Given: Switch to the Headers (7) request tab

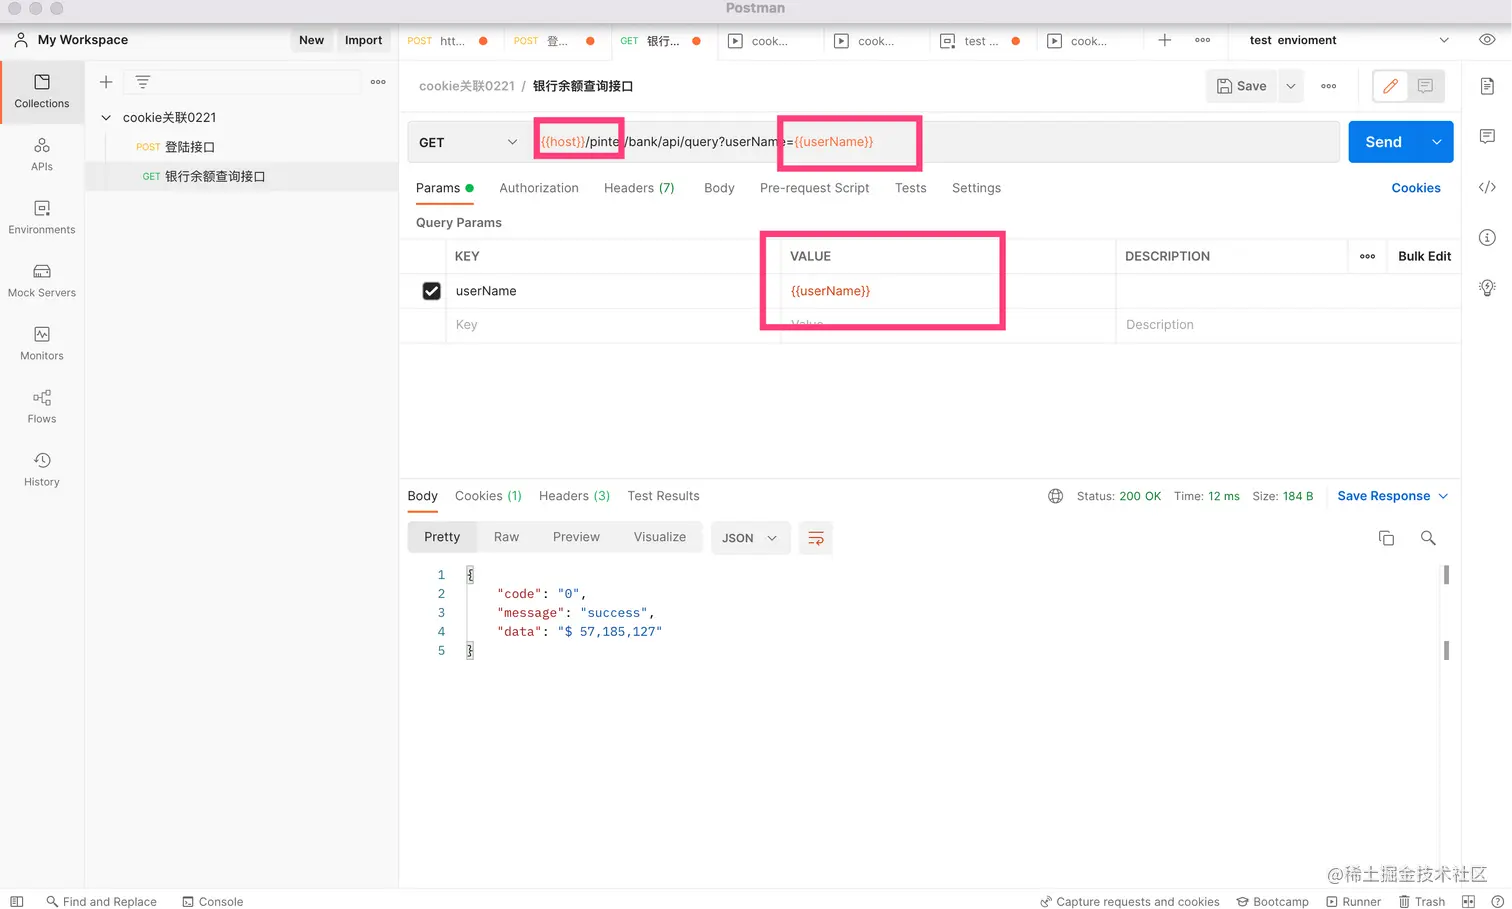Looking at the screenshot, I should (x=639, y=188).
